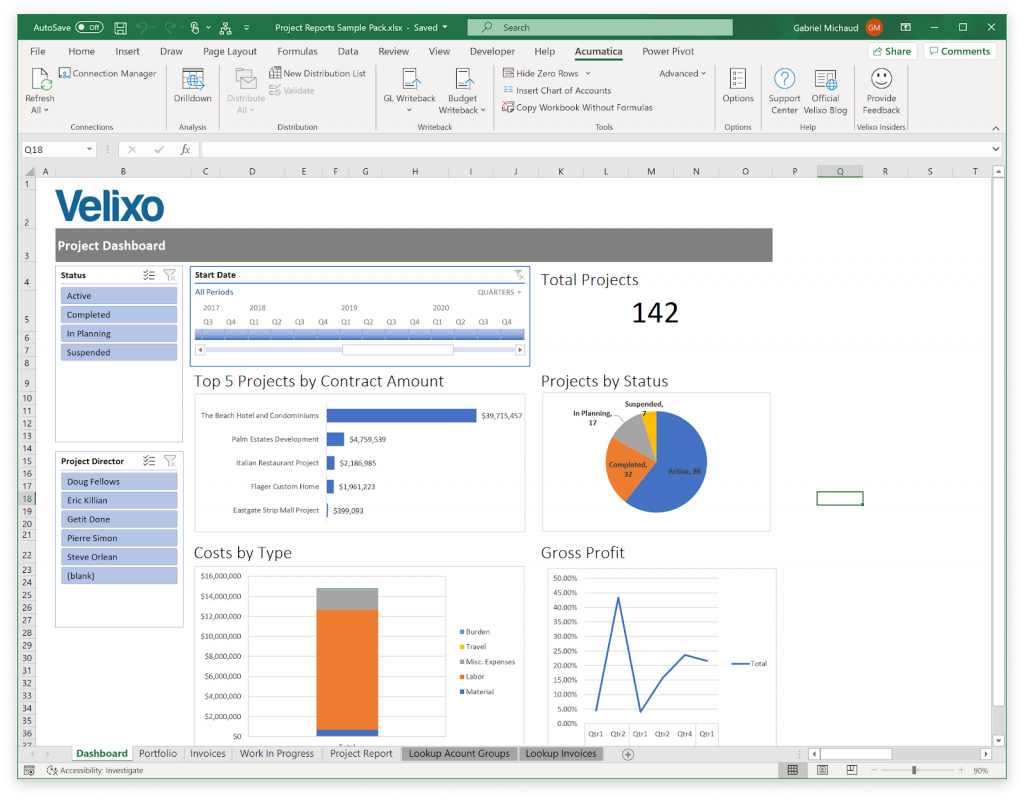Click the GL Writeback icon

[x=410, y=79]
